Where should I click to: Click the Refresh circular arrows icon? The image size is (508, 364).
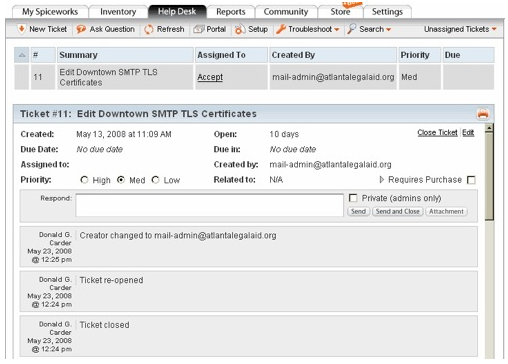149,30
